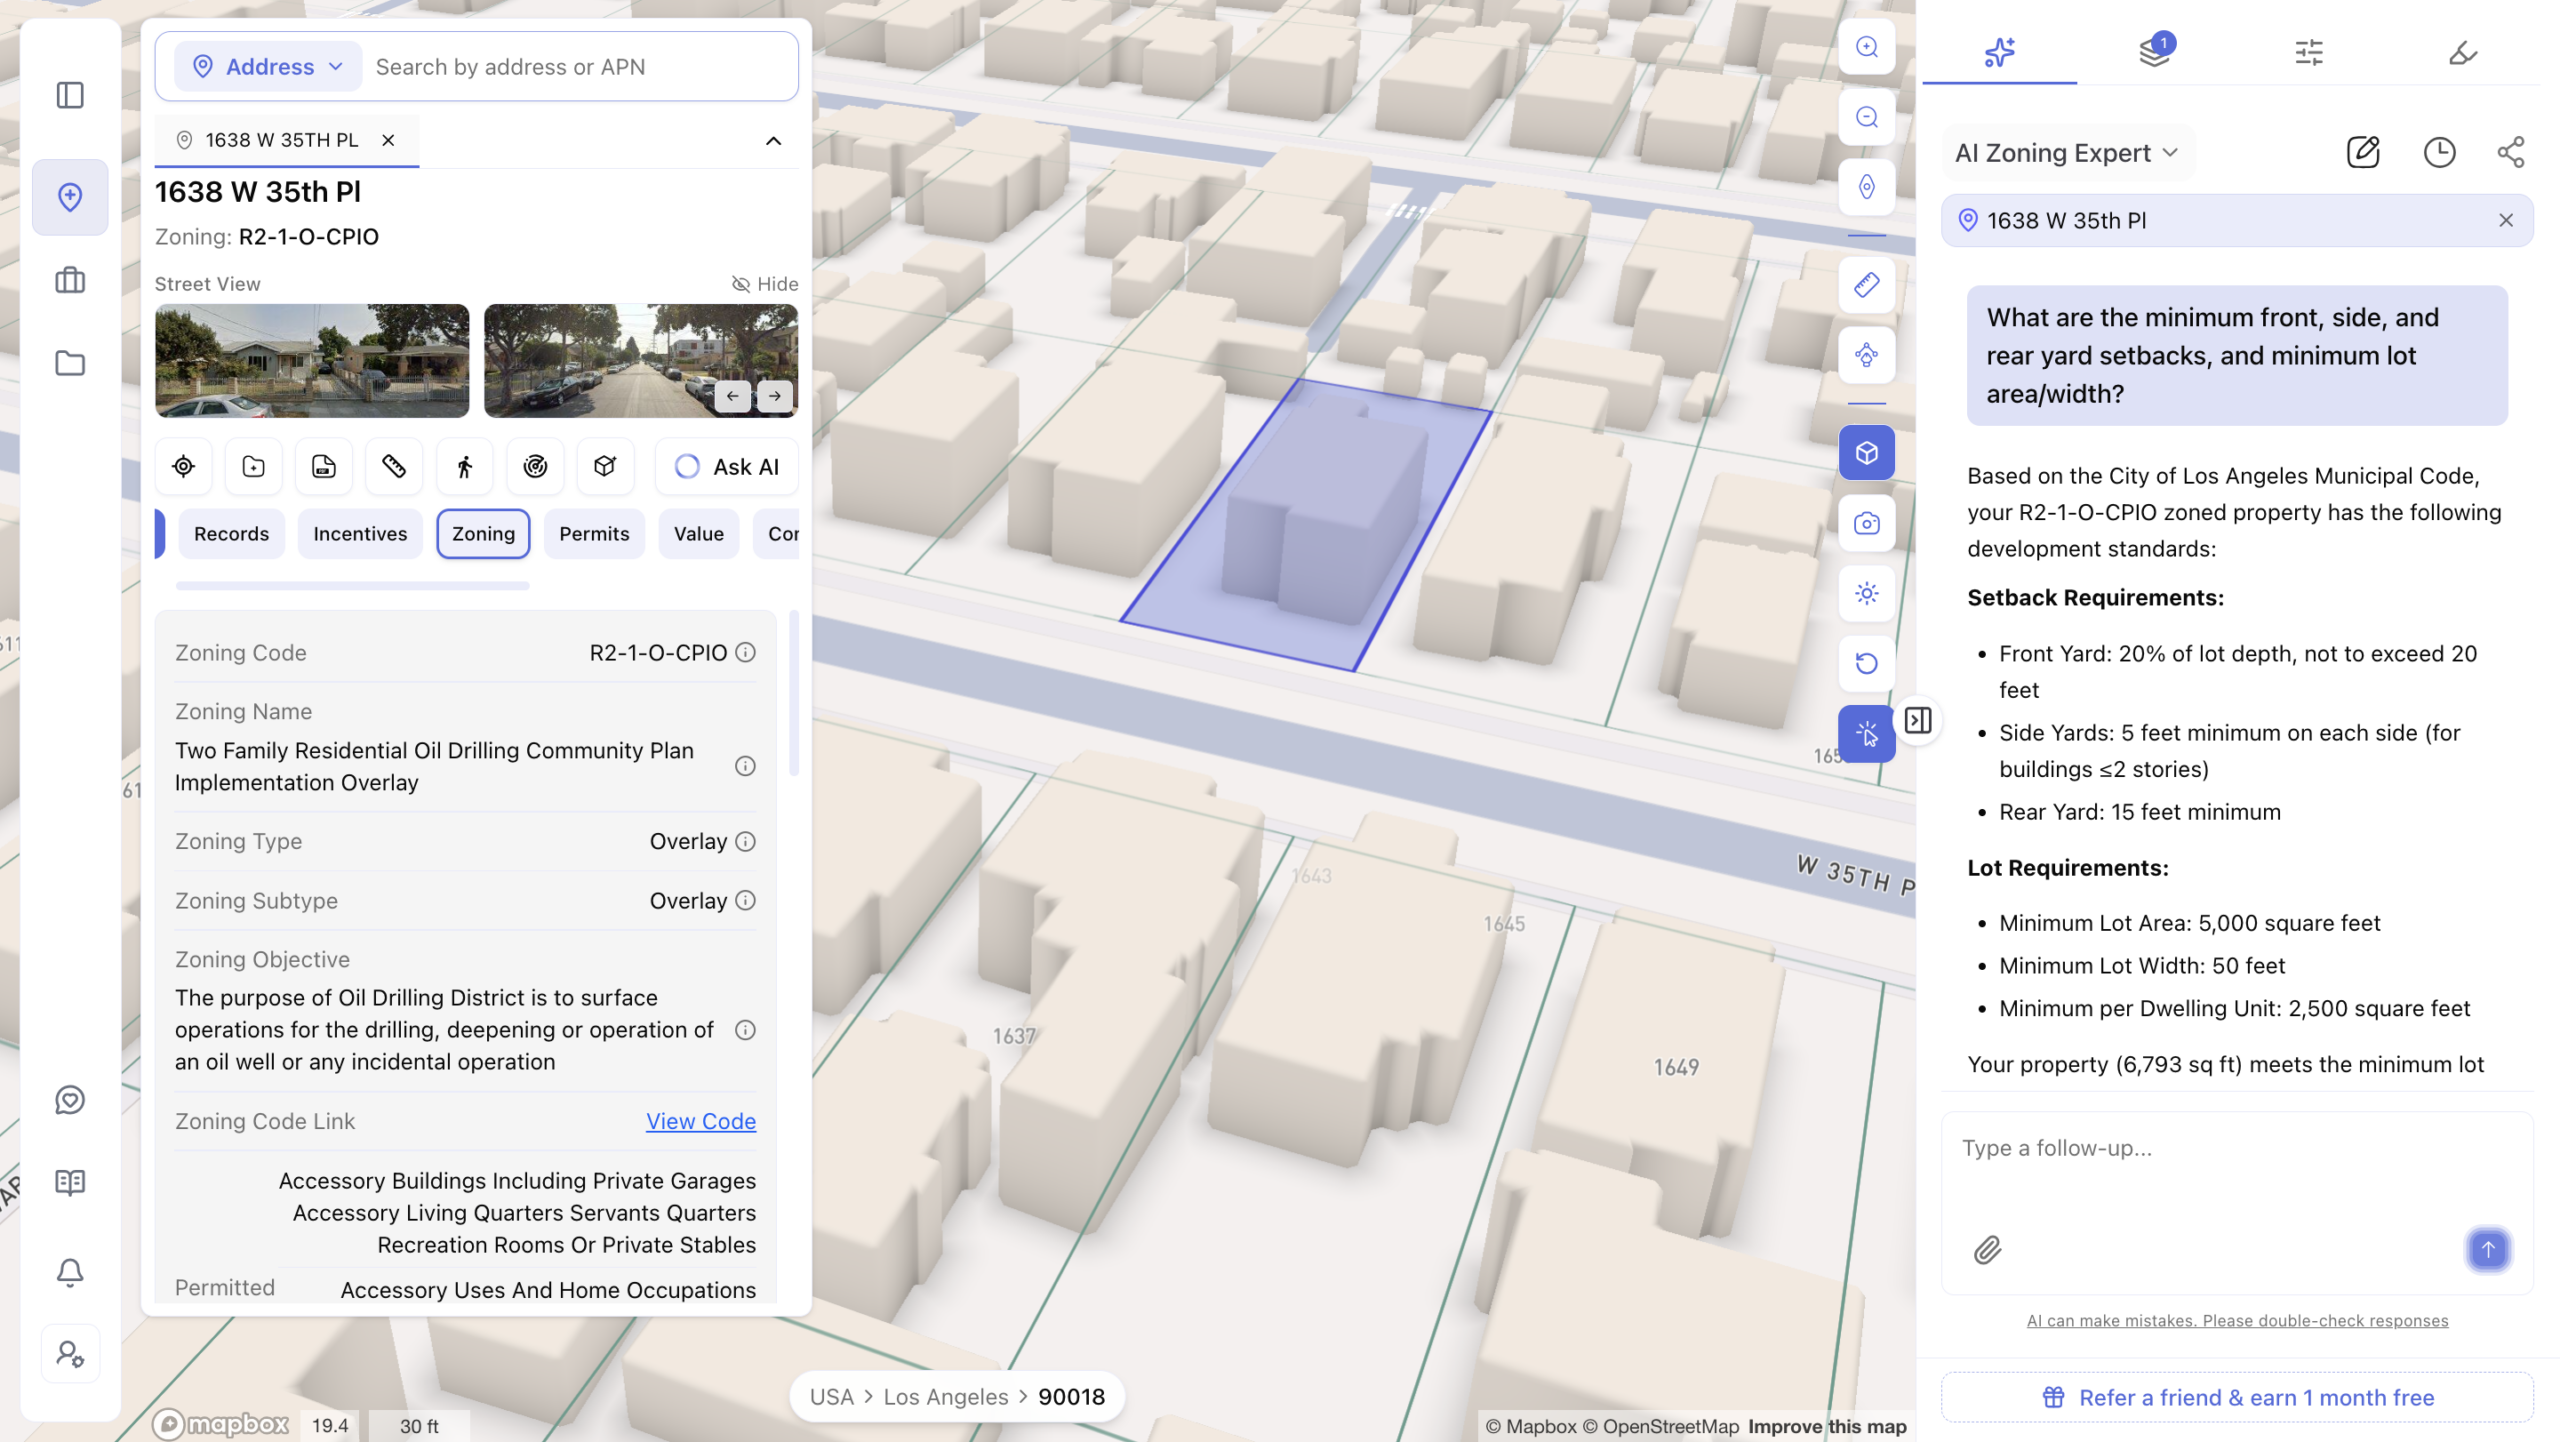
Task: Open the folders section in sidebar
Action: click(70, 363)
